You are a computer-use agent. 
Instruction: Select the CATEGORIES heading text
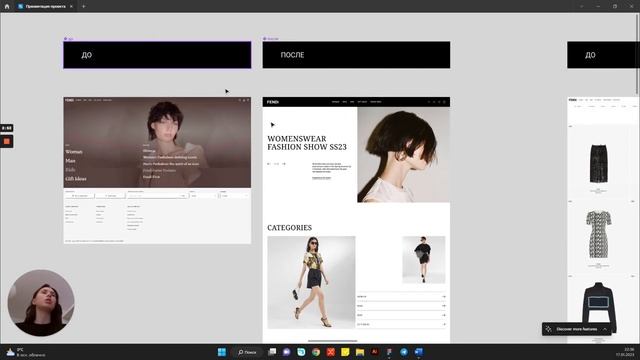pyautogui.click(x=289, y=228)
